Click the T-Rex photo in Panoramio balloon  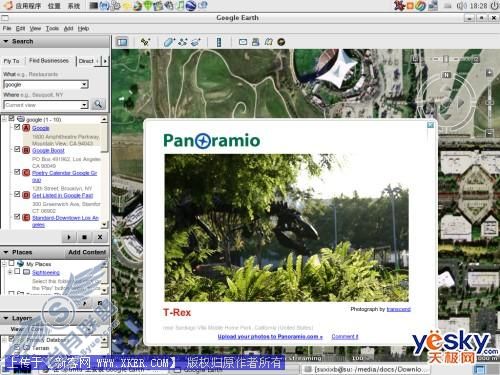(x=286, y=228)
